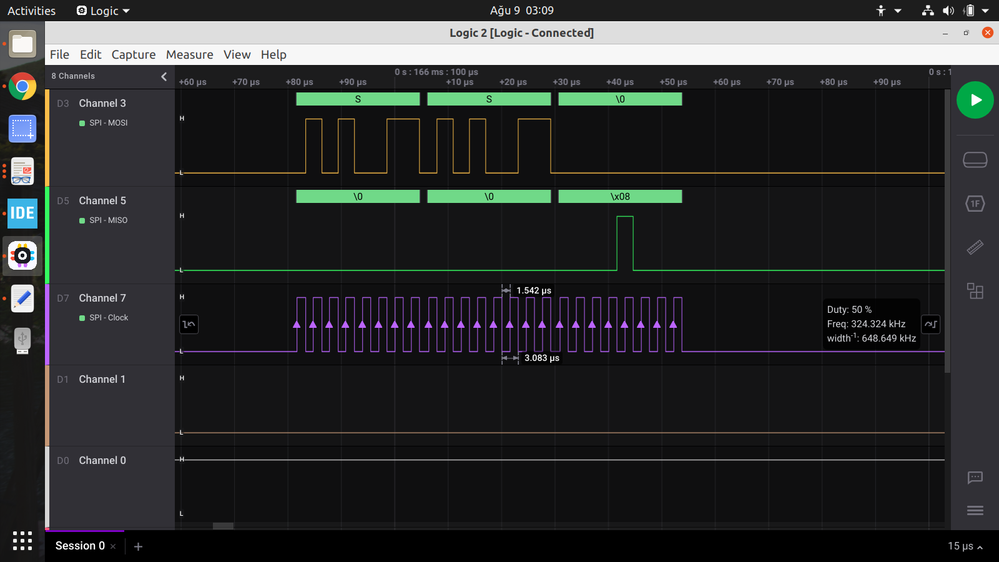The image size is (999, 562).
Task: Launch Files from the dock
Action: tap(22, 44)
